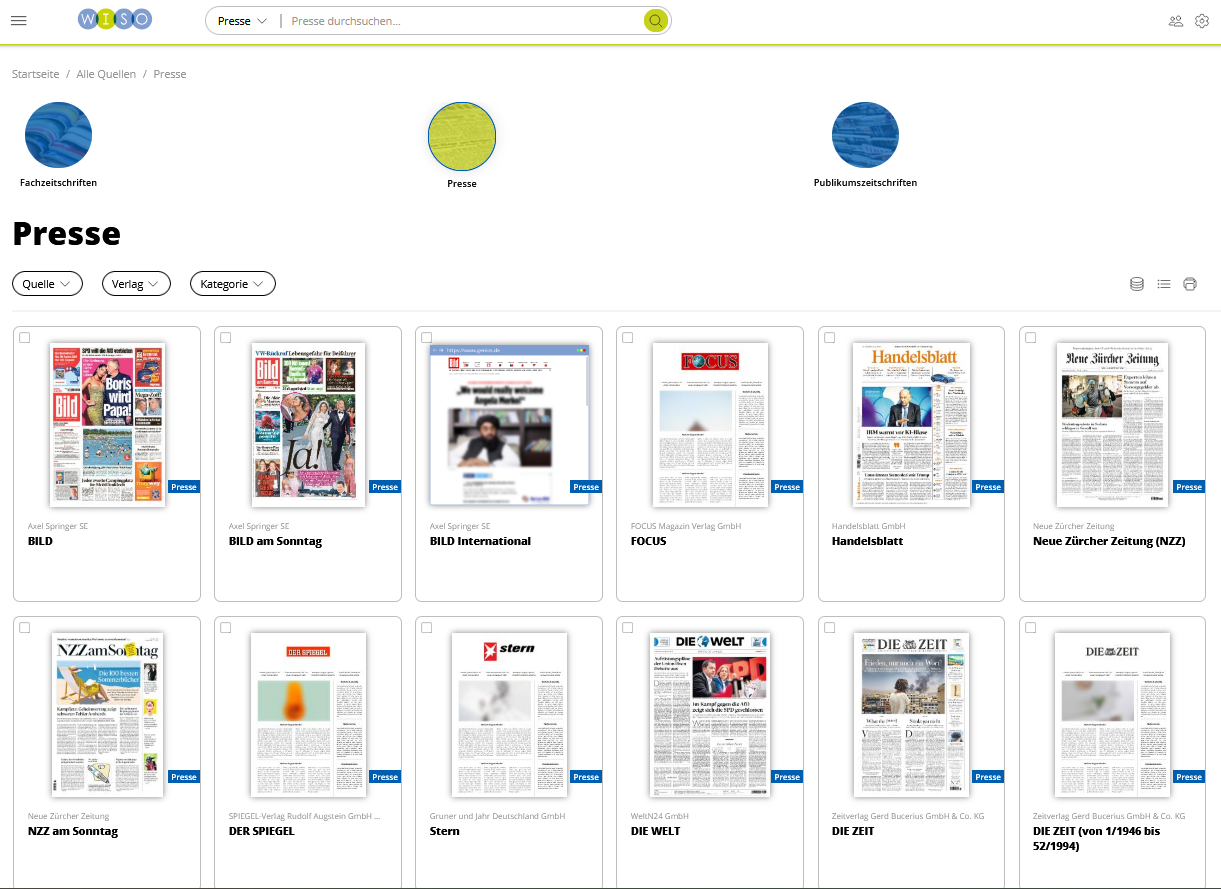Tick the BILD am Sonntag checkbox
This screenshot has height=889, width=1221.
click(x=226, y=338)
